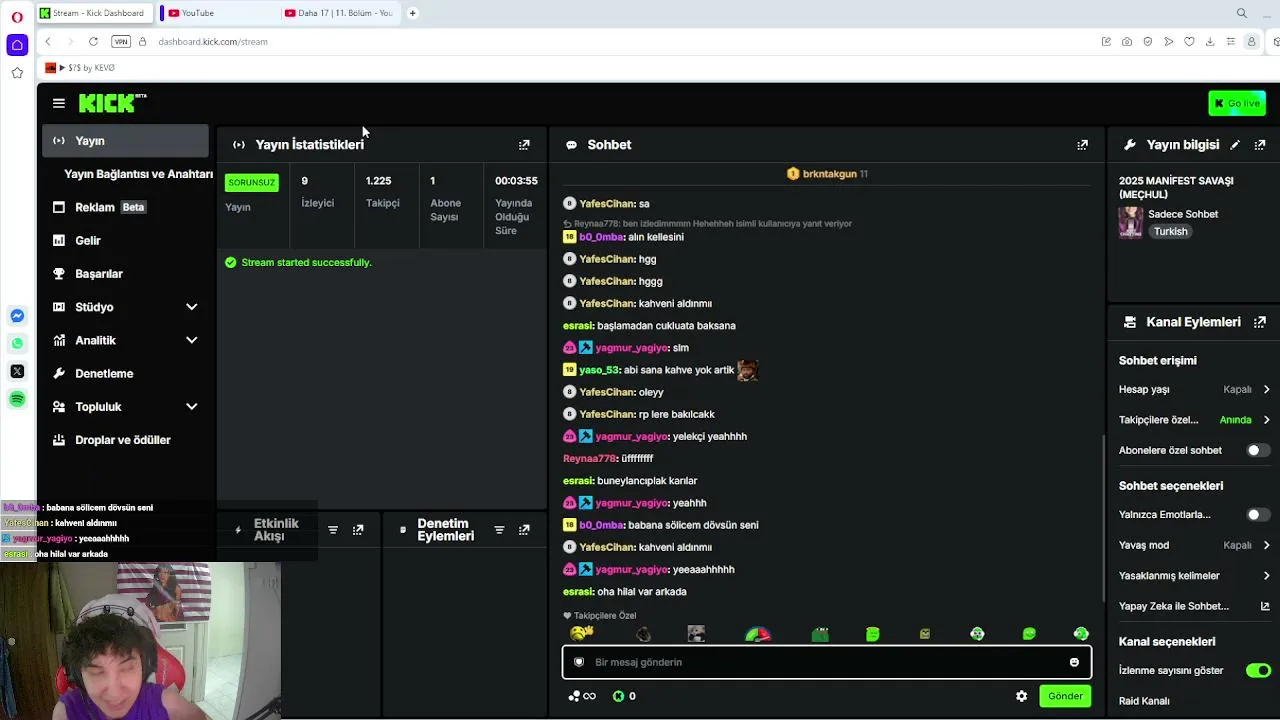Open chat settings gear icon
Screen dimensions: 1280x720
click(1021, 696)
